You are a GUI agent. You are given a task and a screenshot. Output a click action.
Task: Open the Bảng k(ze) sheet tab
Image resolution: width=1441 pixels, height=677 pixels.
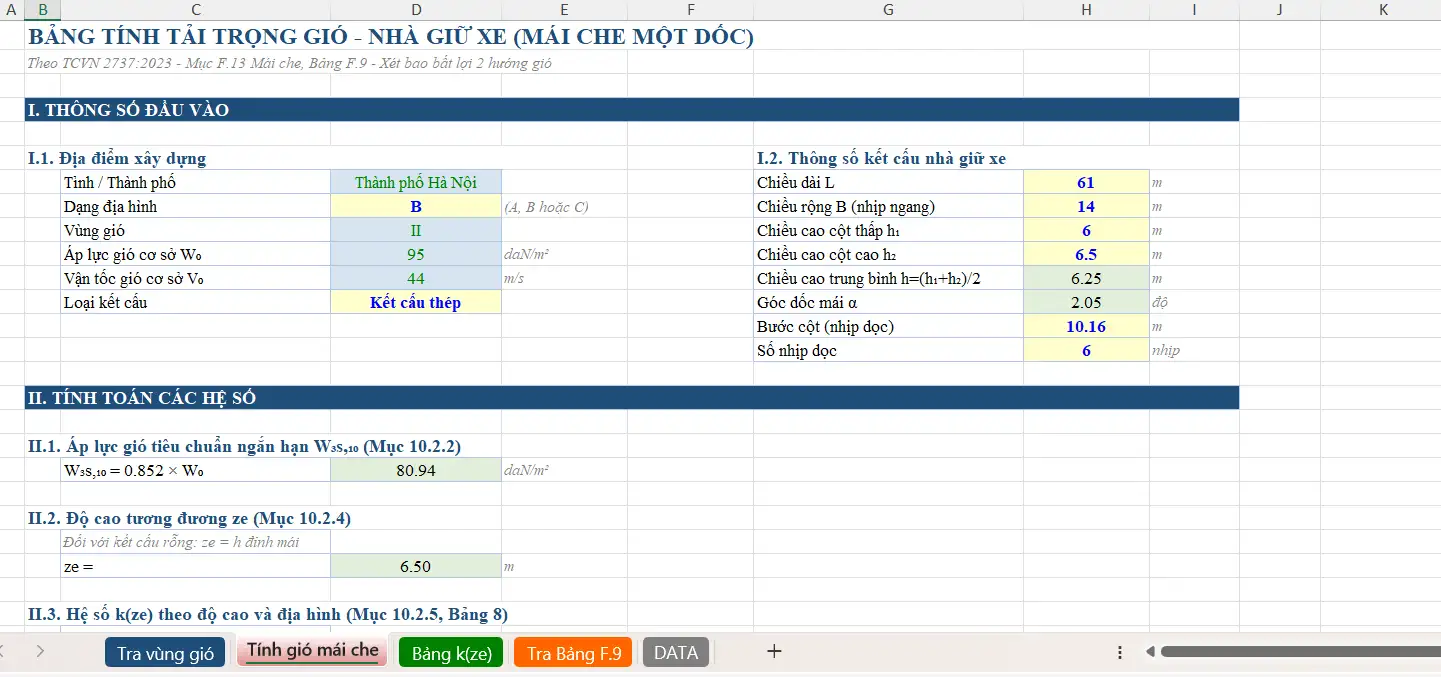450,651
